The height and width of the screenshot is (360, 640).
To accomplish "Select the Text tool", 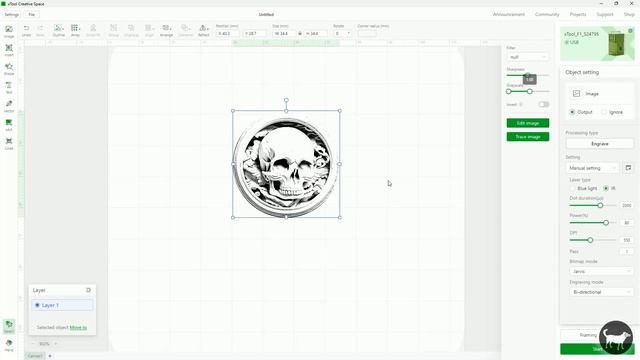I will click(x=9, y=87).
